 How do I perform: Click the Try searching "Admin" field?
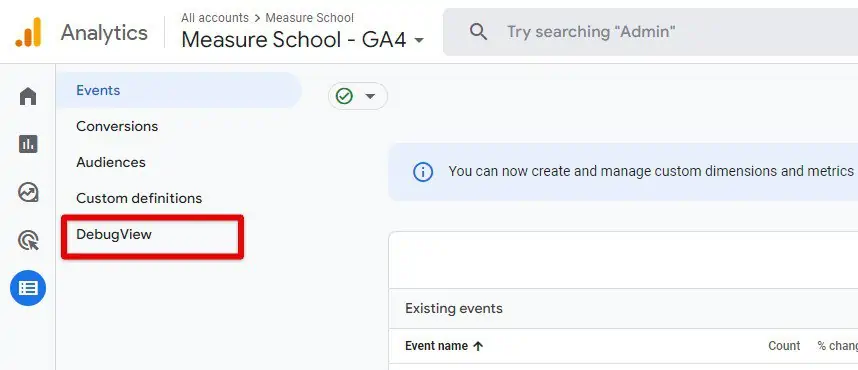(650, 32)
